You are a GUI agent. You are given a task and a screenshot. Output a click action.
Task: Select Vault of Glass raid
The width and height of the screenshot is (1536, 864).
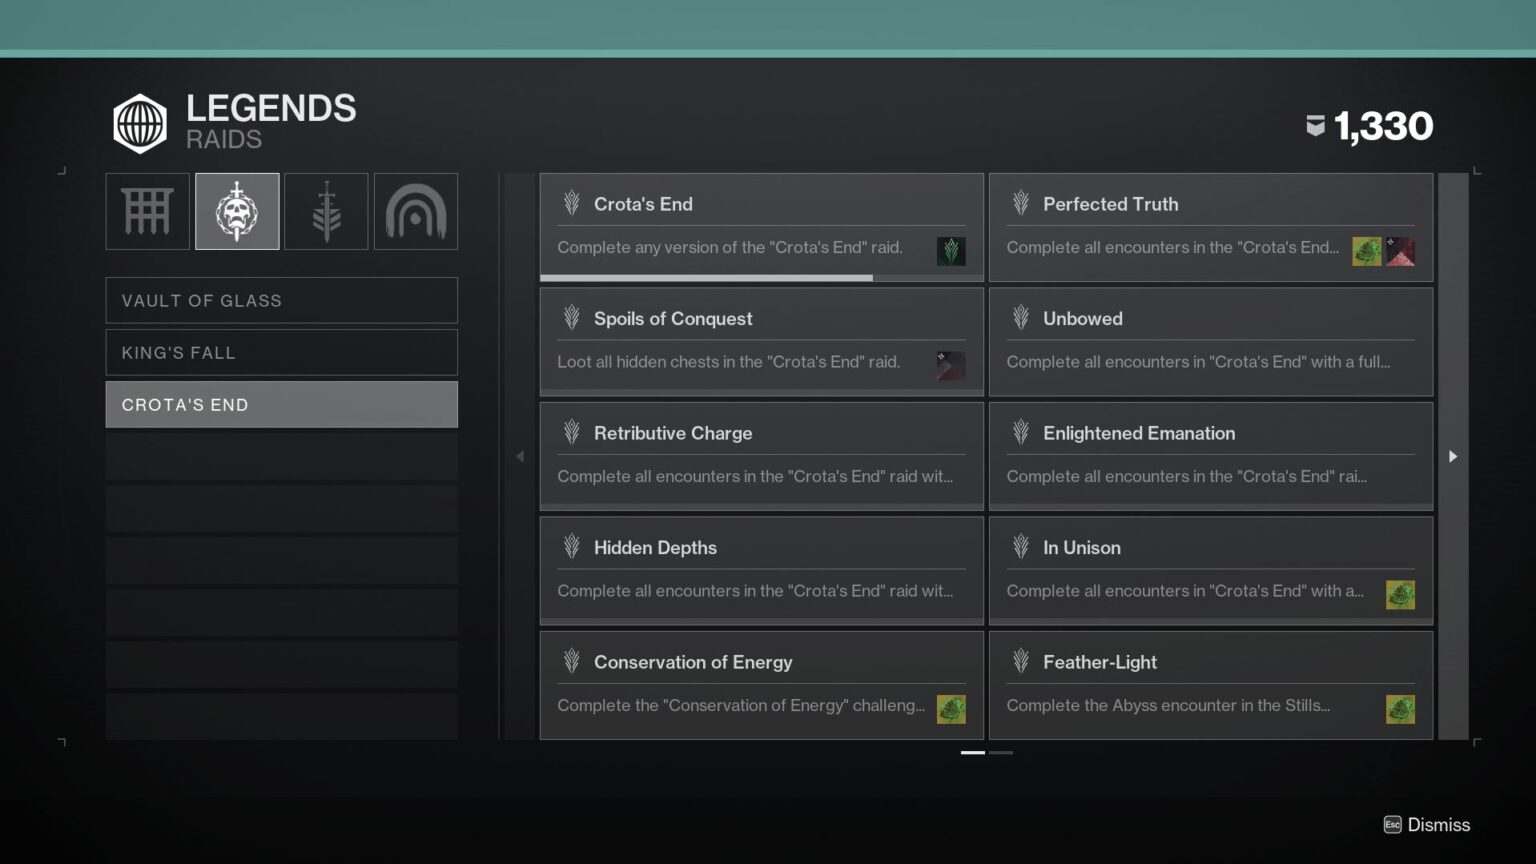coord(281,300)
